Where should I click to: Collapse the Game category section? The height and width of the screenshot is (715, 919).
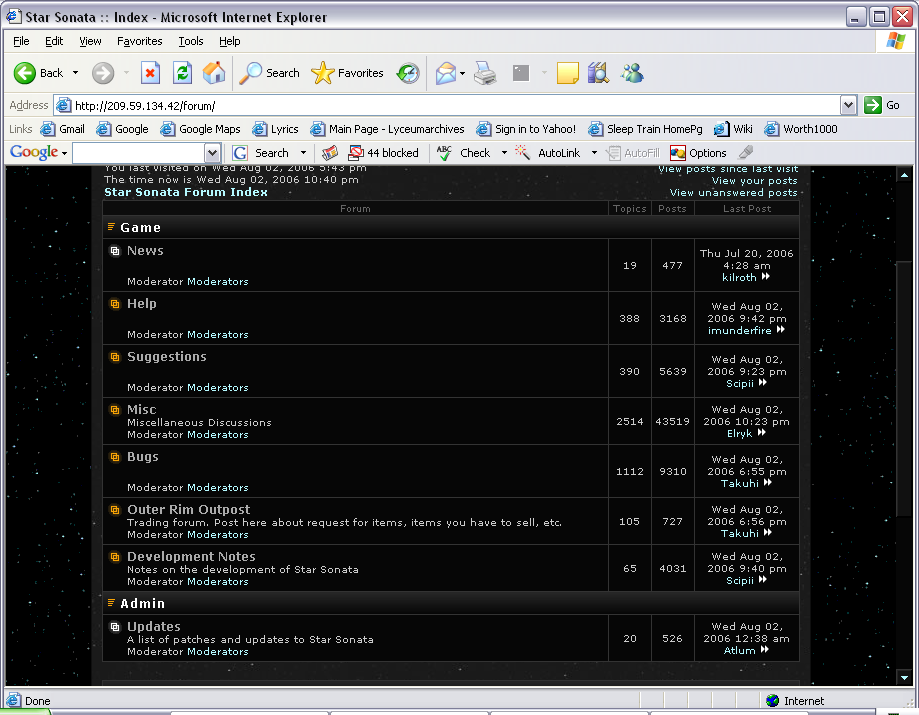[112, 227]
